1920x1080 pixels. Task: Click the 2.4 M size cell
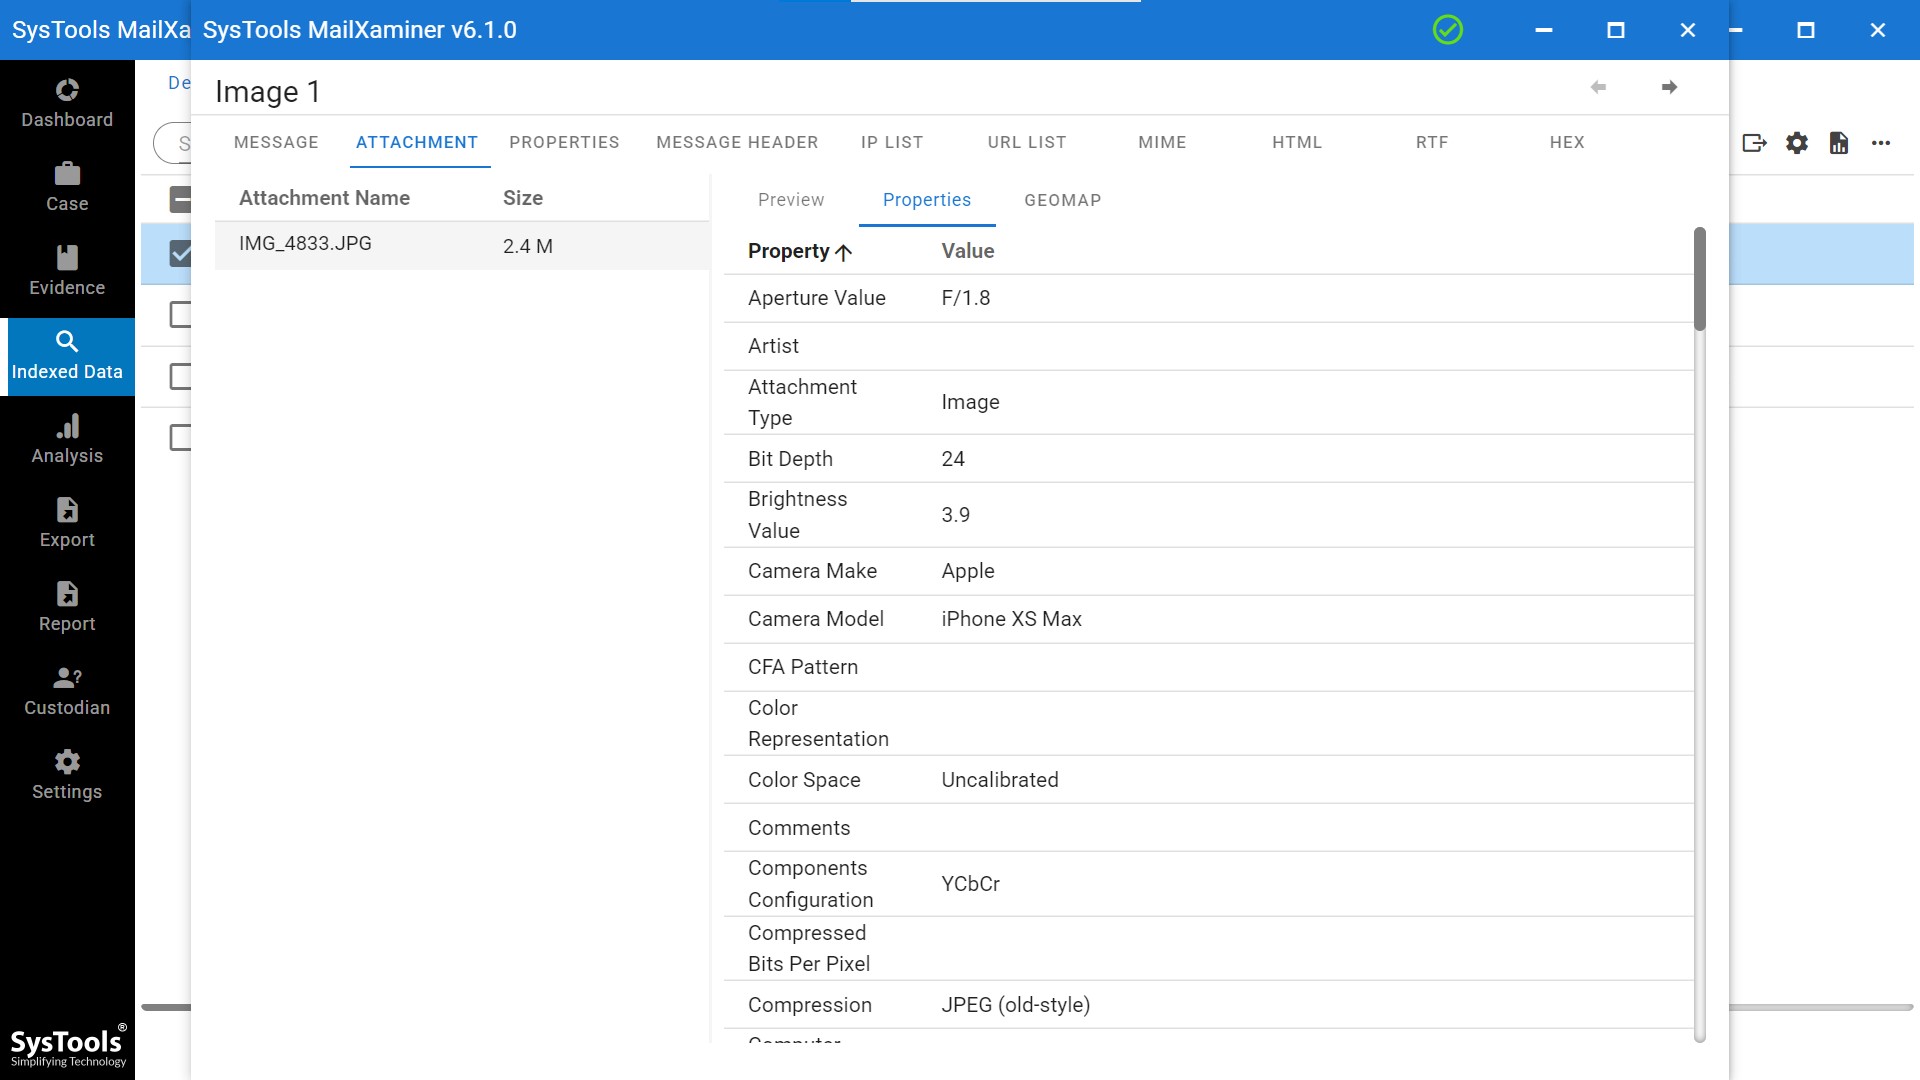tap(528, 246)
